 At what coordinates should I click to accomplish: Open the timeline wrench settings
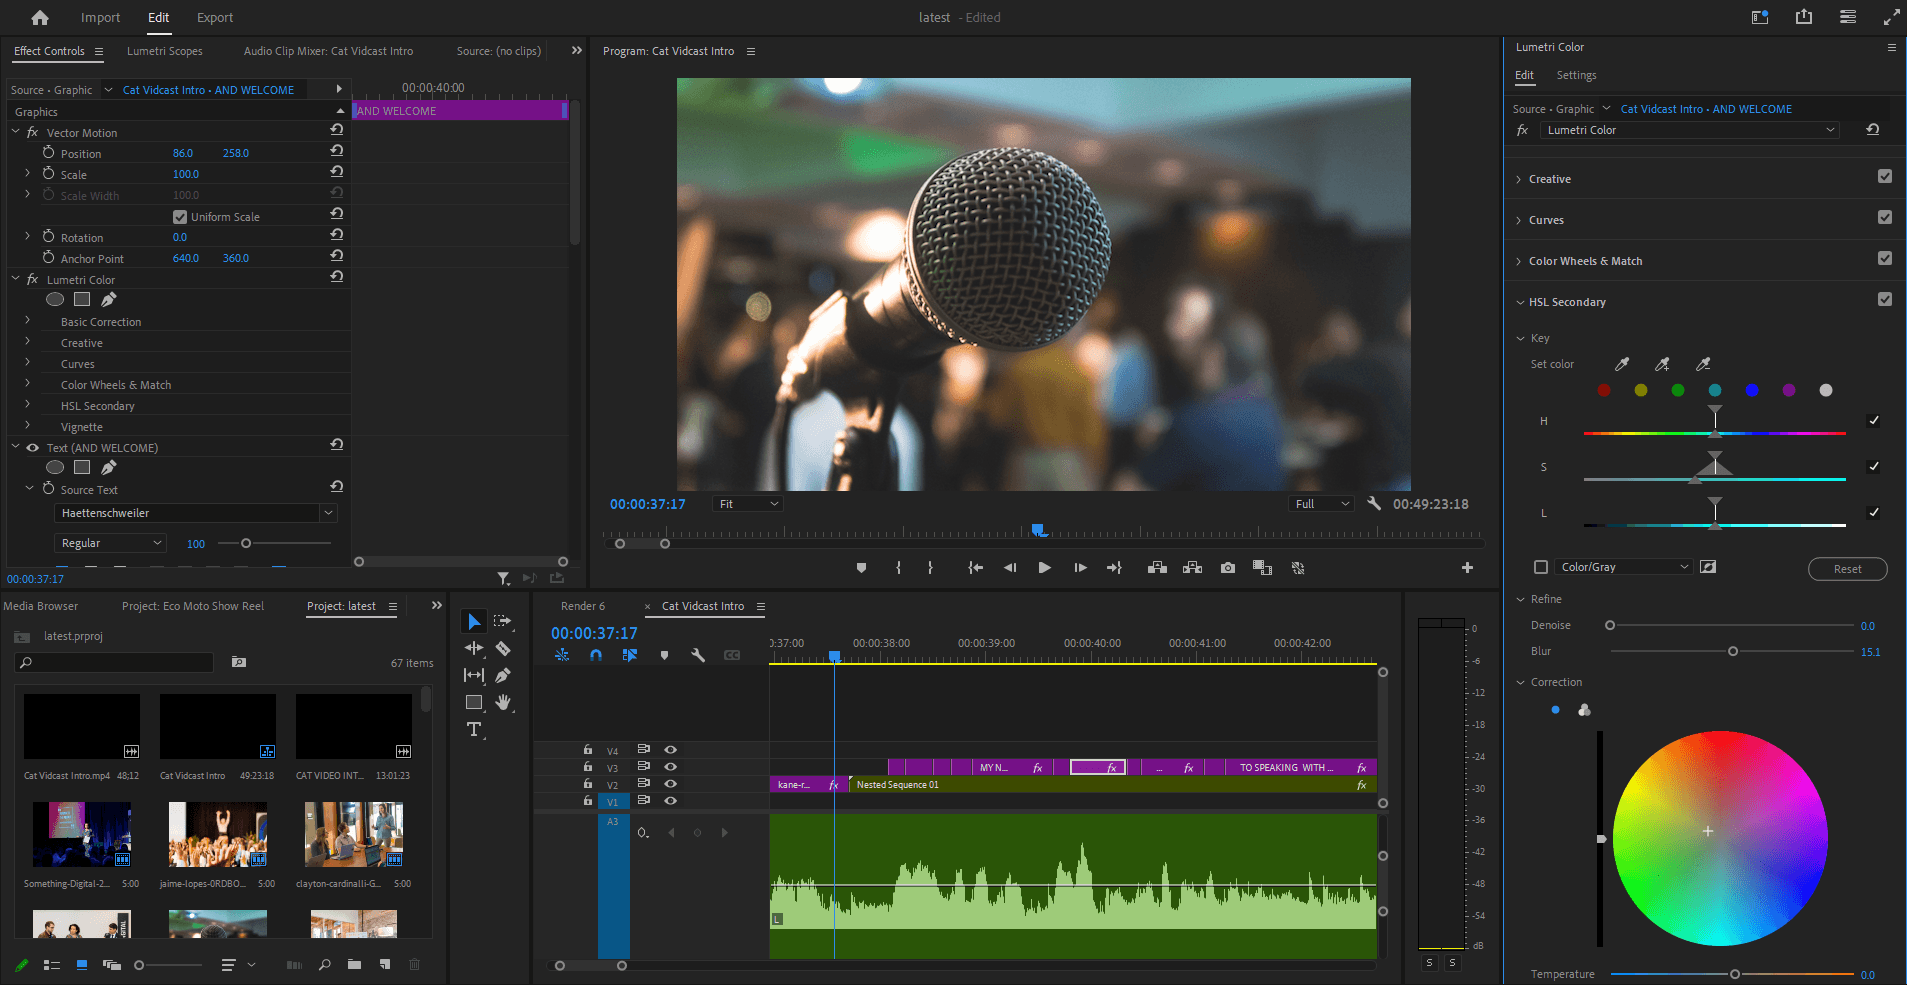698,655
